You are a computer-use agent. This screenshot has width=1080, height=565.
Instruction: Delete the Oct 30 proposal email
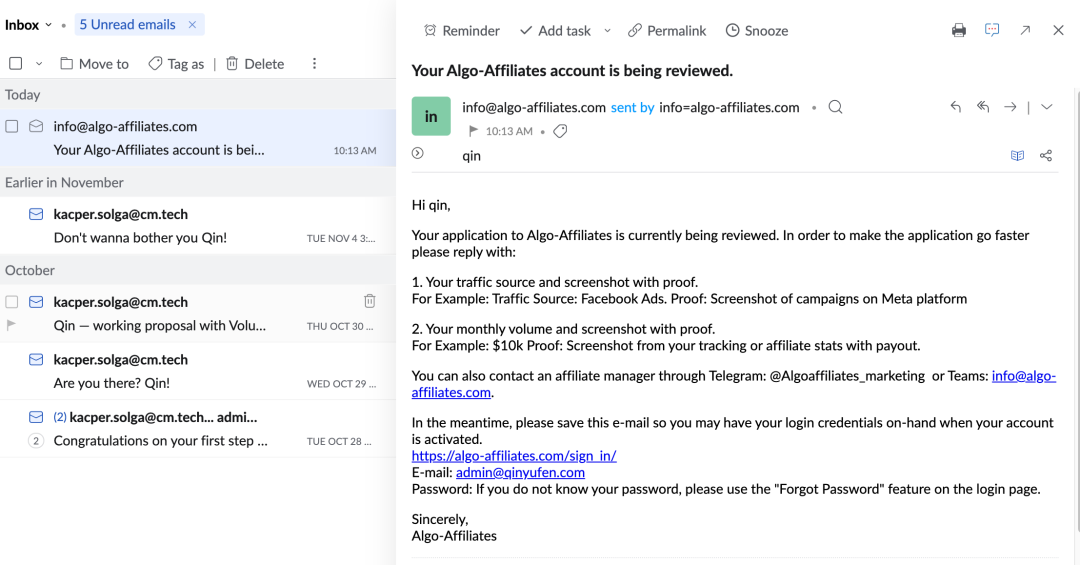[x=370, y=301]
